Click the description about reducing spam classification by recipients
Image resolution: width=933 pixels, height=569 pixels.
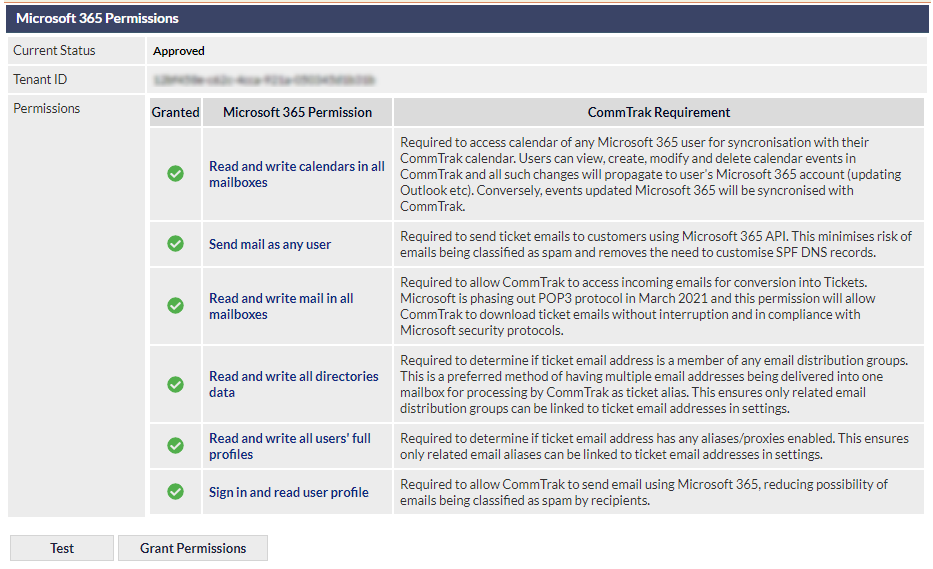[x=644, y=492]
